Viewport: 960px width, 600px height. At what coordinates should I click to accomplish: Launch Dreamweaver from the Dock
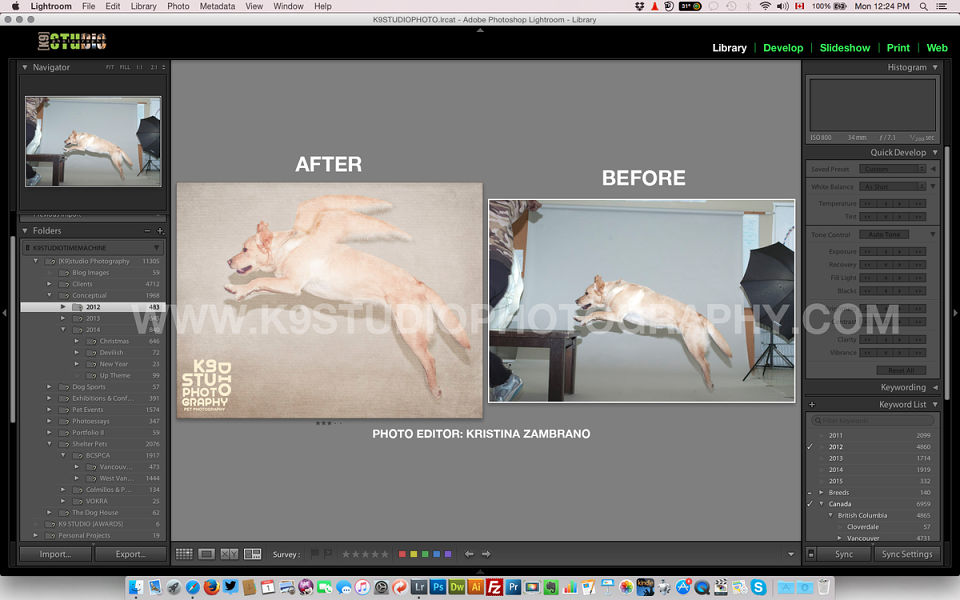point(457,587)
